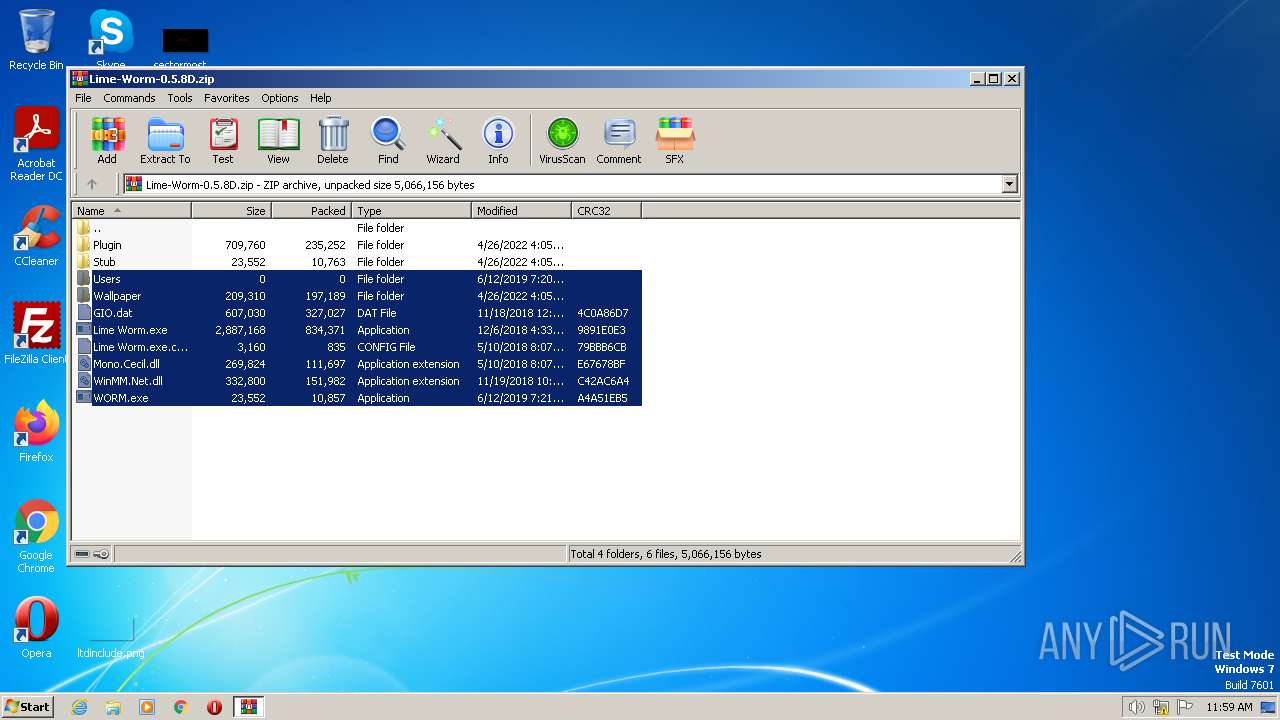Sort by Type column header
This screenshot has width=1280, height=720.
[411, 211]
